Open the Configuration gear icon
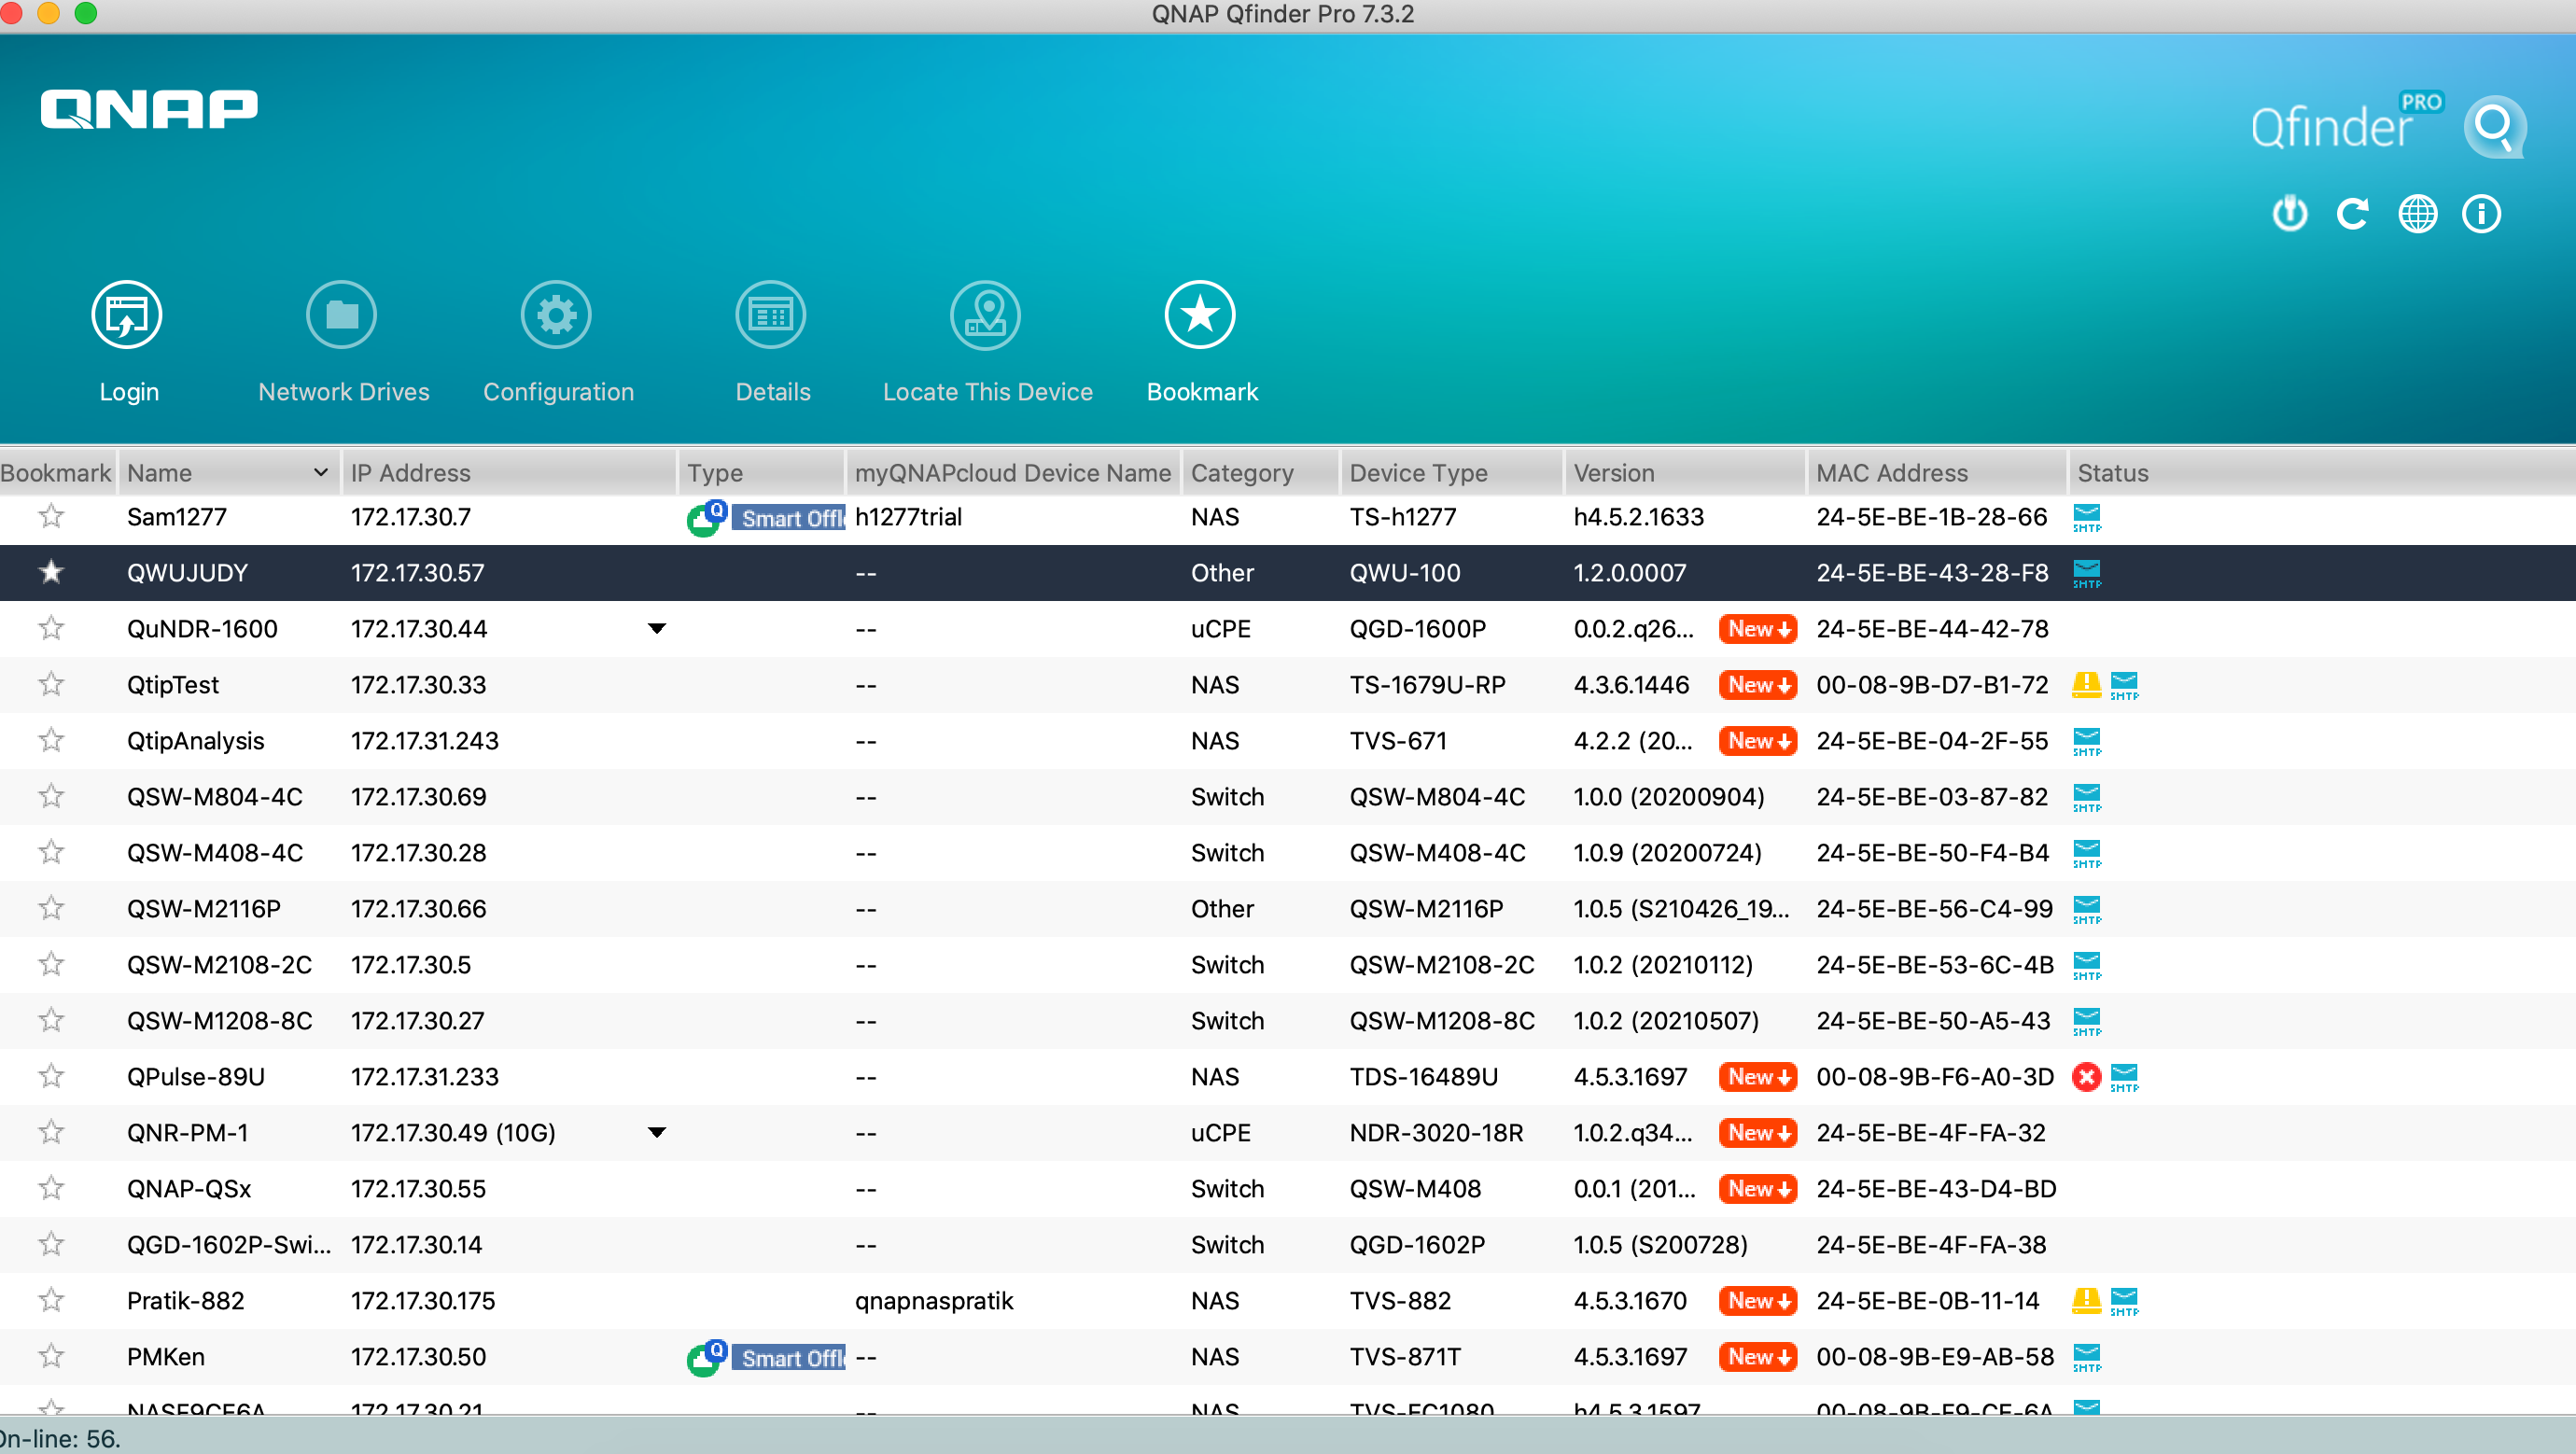Viewport: 2576px width, 1454px height. (556, 315)
